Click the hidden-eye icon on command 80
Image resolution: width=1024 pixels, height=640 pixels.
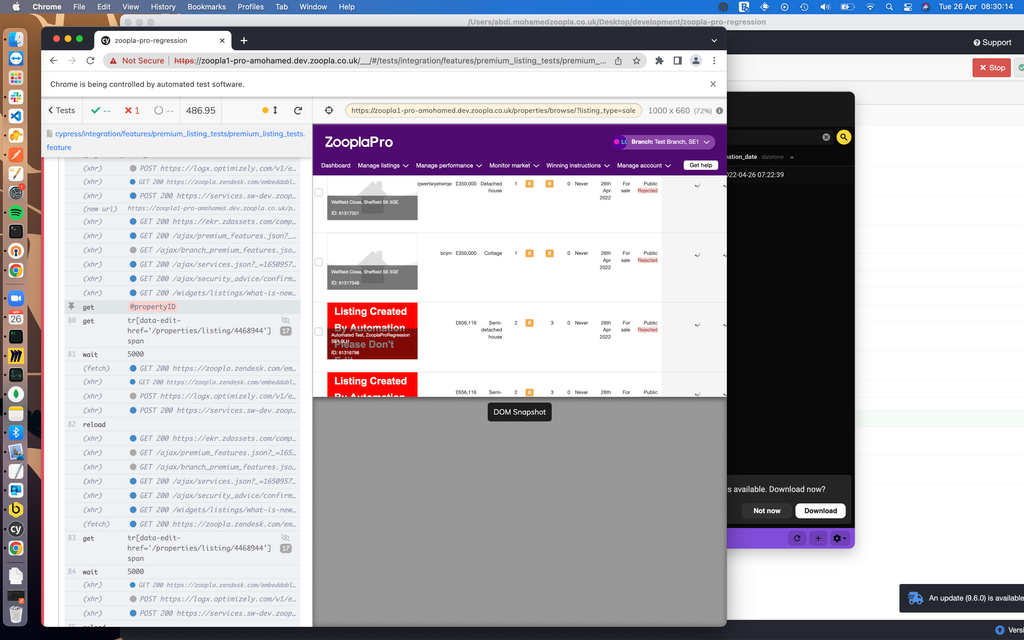(285, 321)
